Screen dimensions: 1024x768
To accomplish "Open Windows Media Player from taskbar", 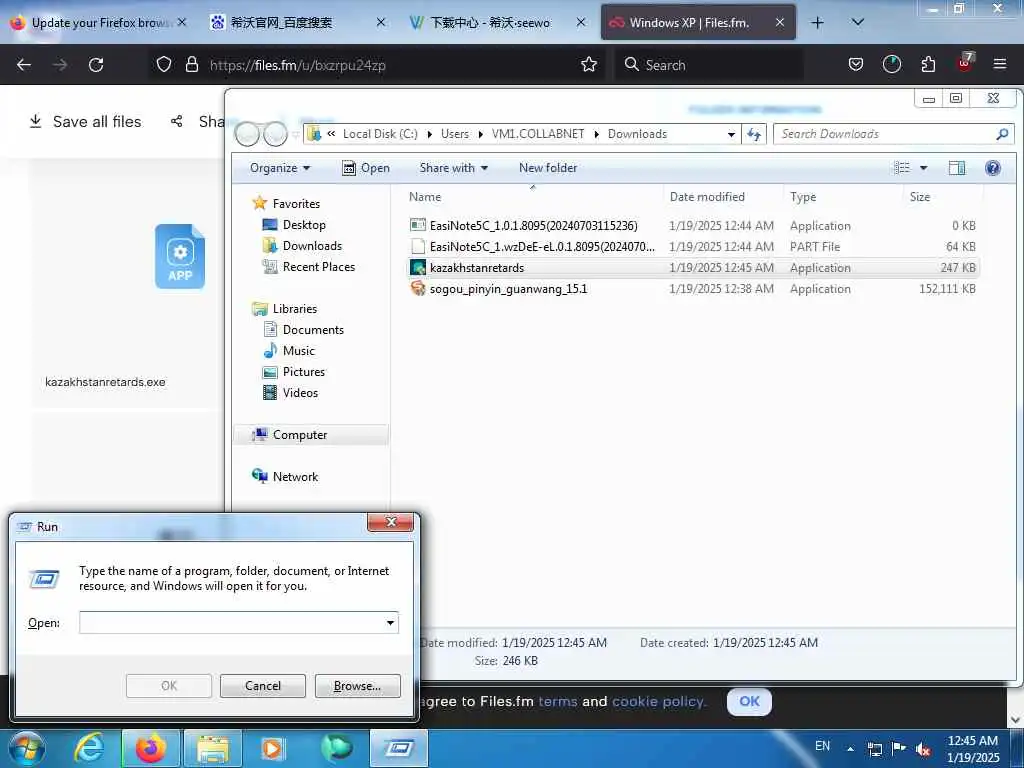I will 273,748.
